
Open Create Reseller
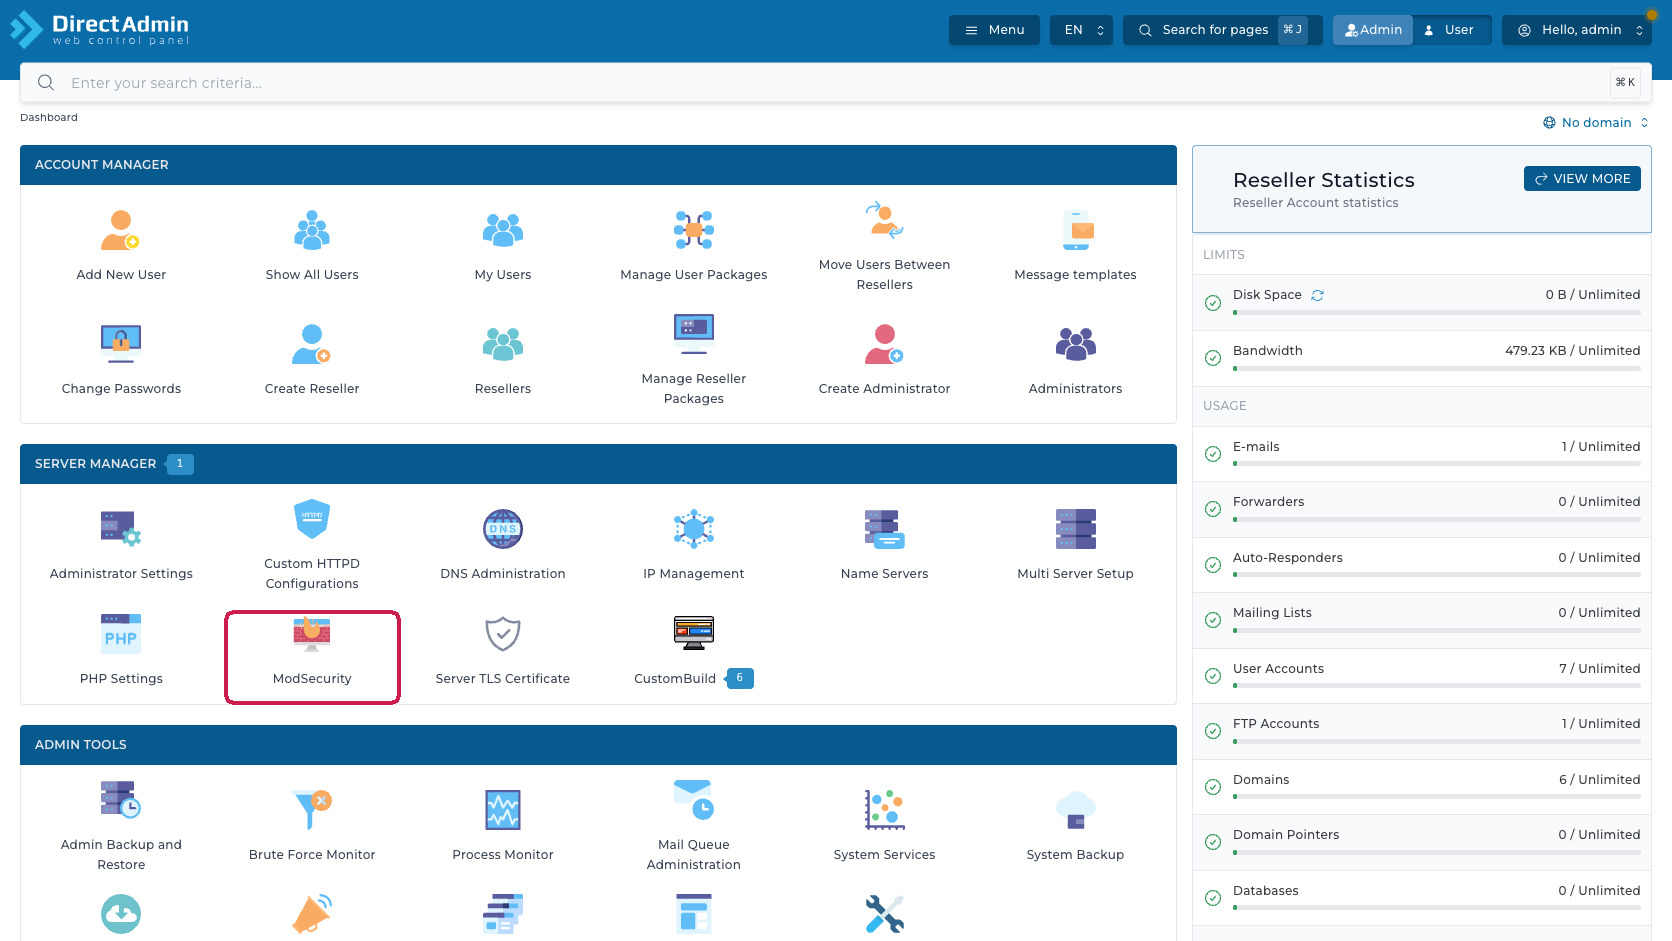pyautogui.click(x=312, y=361)
